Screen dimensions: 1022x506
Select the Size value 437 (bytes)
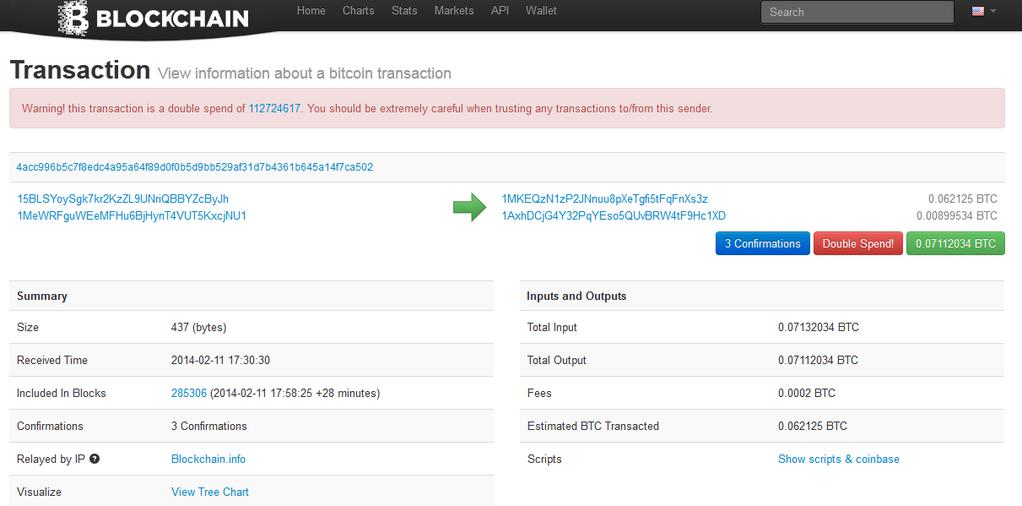point(199,327)
